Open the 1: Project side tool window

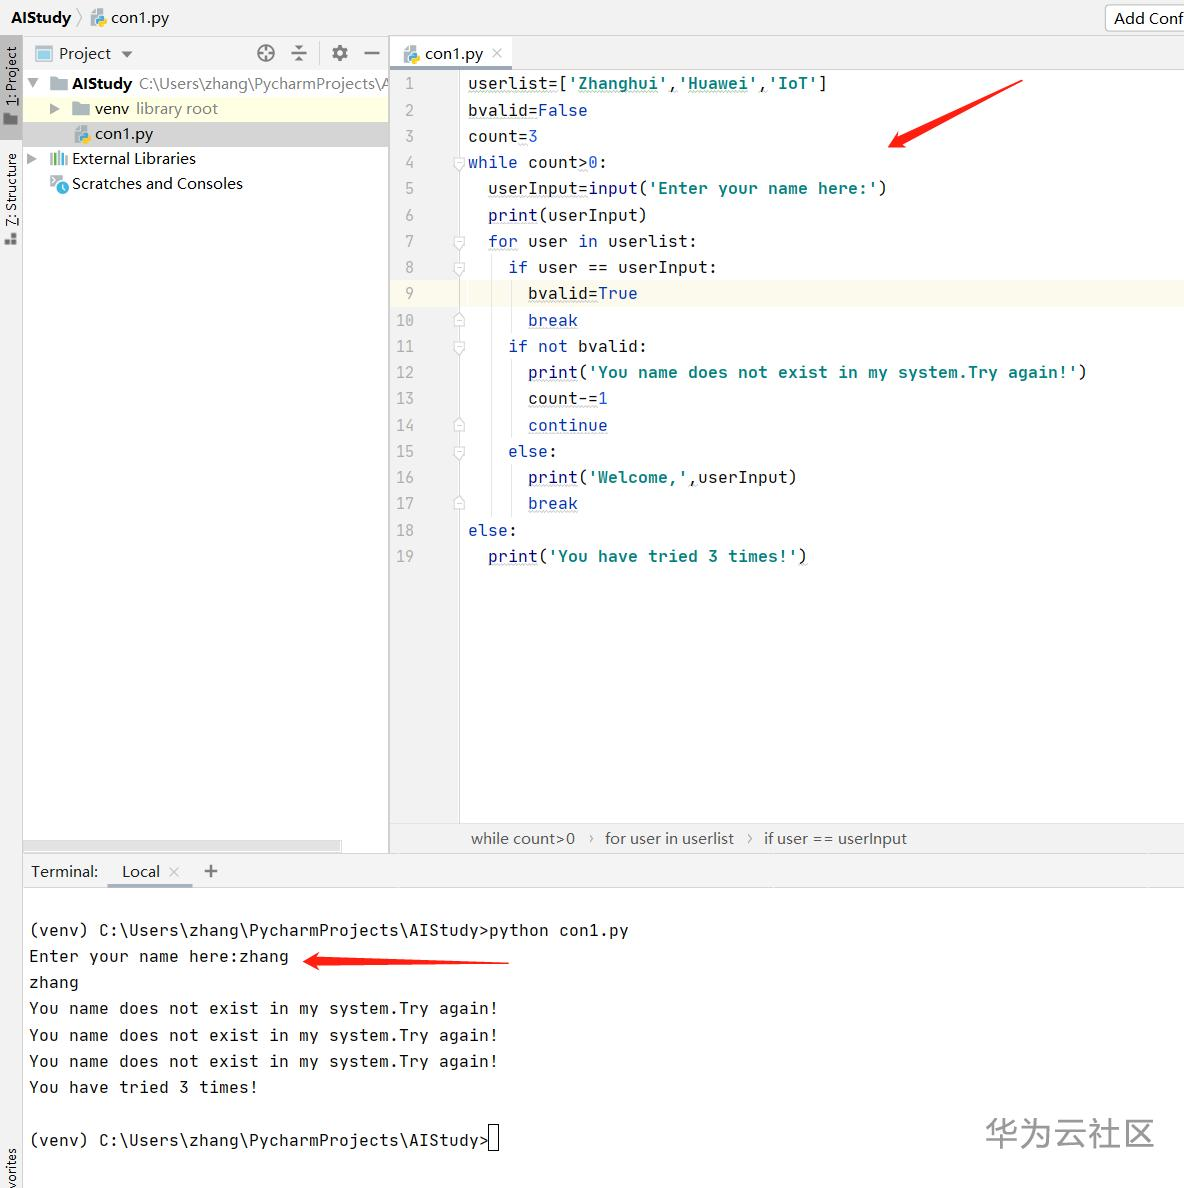point(11,85)
